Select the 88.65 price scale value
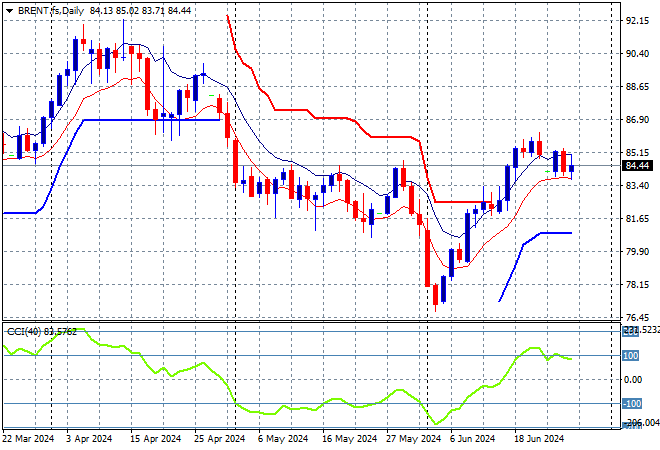The image size is (660, 450). (637, 87)
